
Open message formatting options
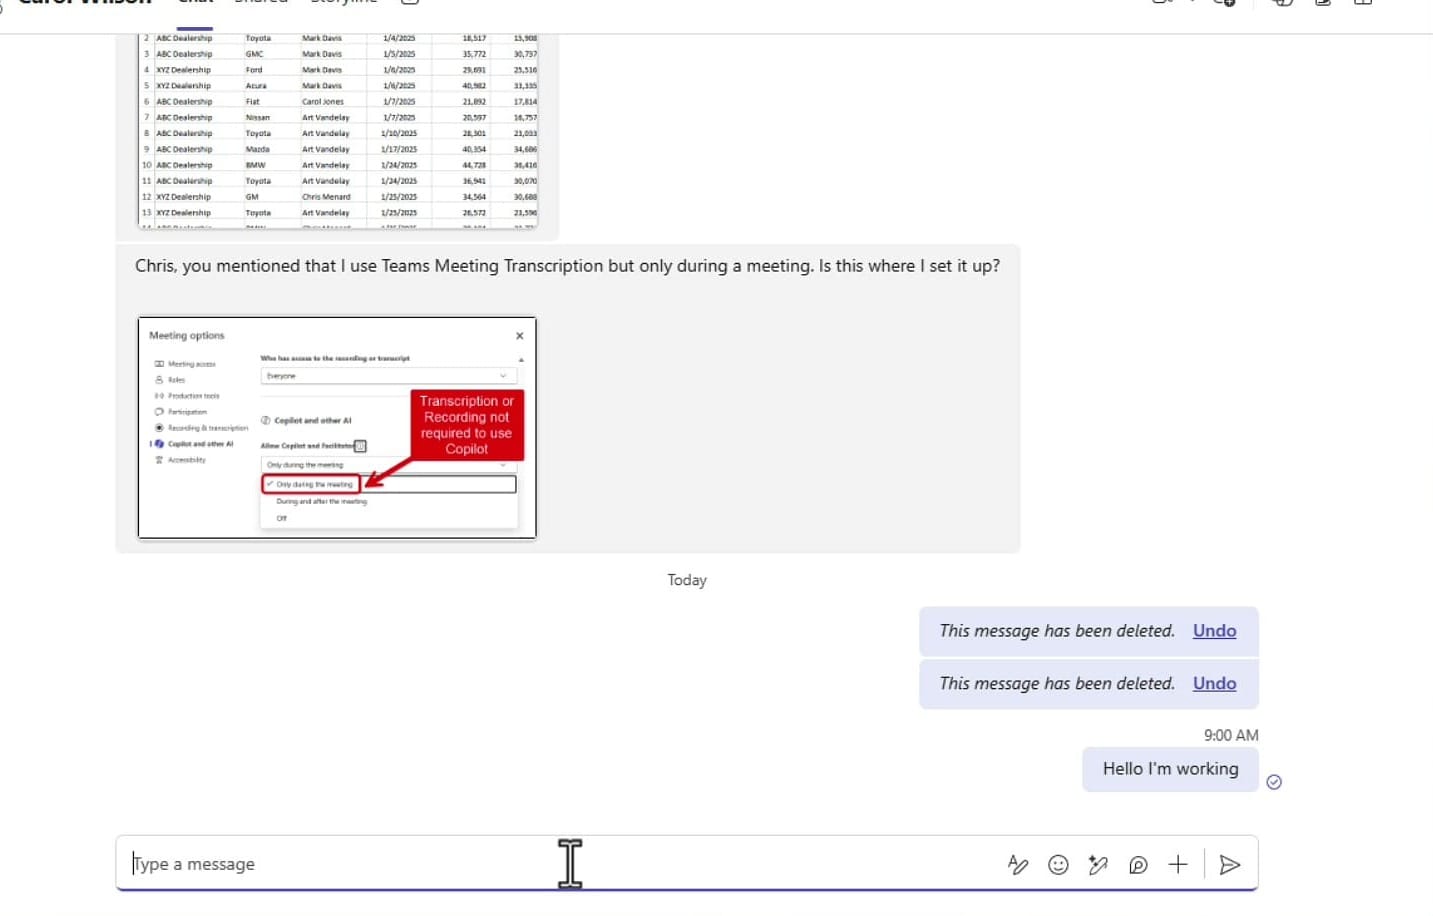pos(1017,864)
